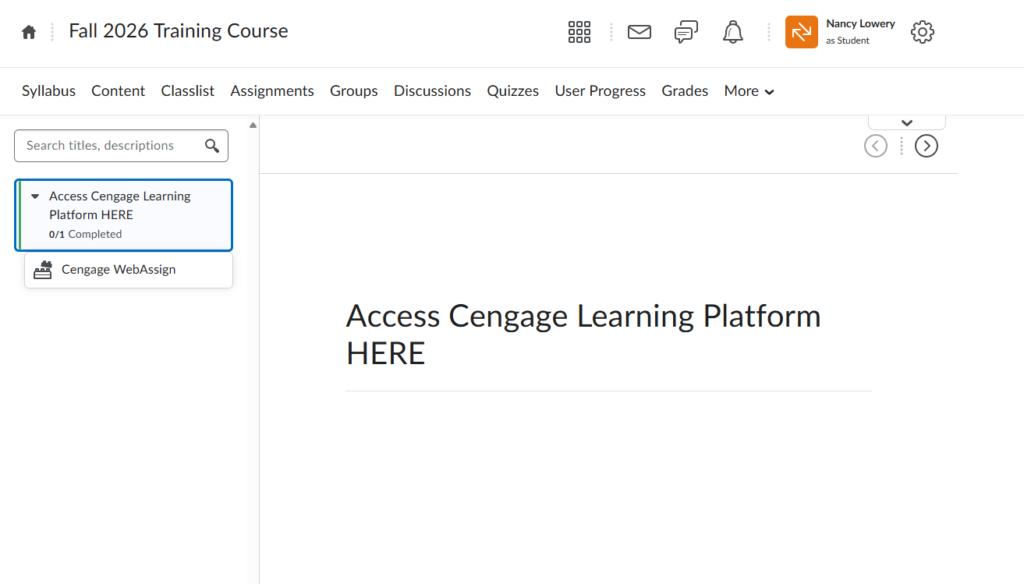
Task: Expand the More navigation dropdown
Action: (749, 91)
